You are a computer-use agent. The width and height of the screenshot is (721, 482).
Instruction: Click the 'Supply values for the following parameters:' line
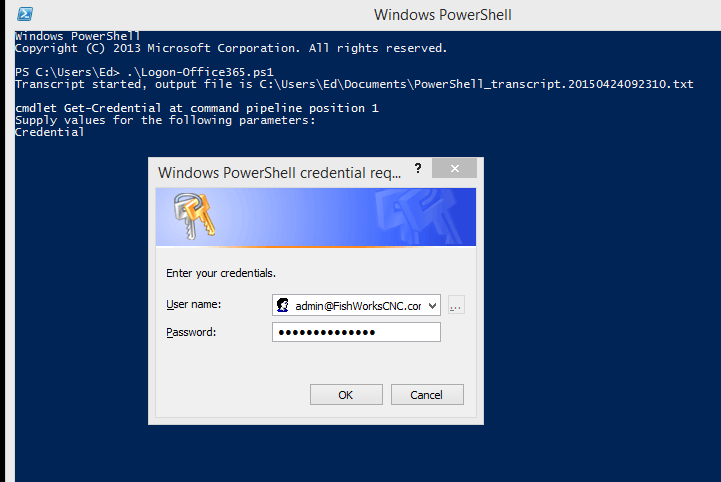[x=166, y=120]
